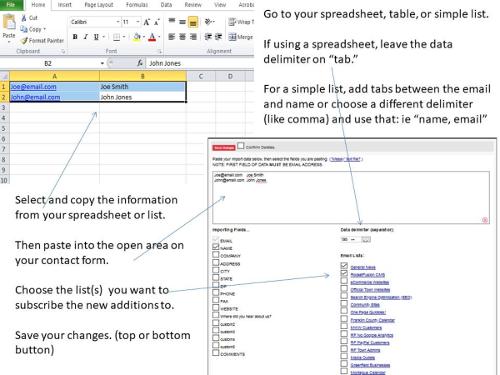Image resolution: width=500 pixels, height=375 pixels.
Task: Click the Copy icon in Clipboard group
Action: point(24,29)
